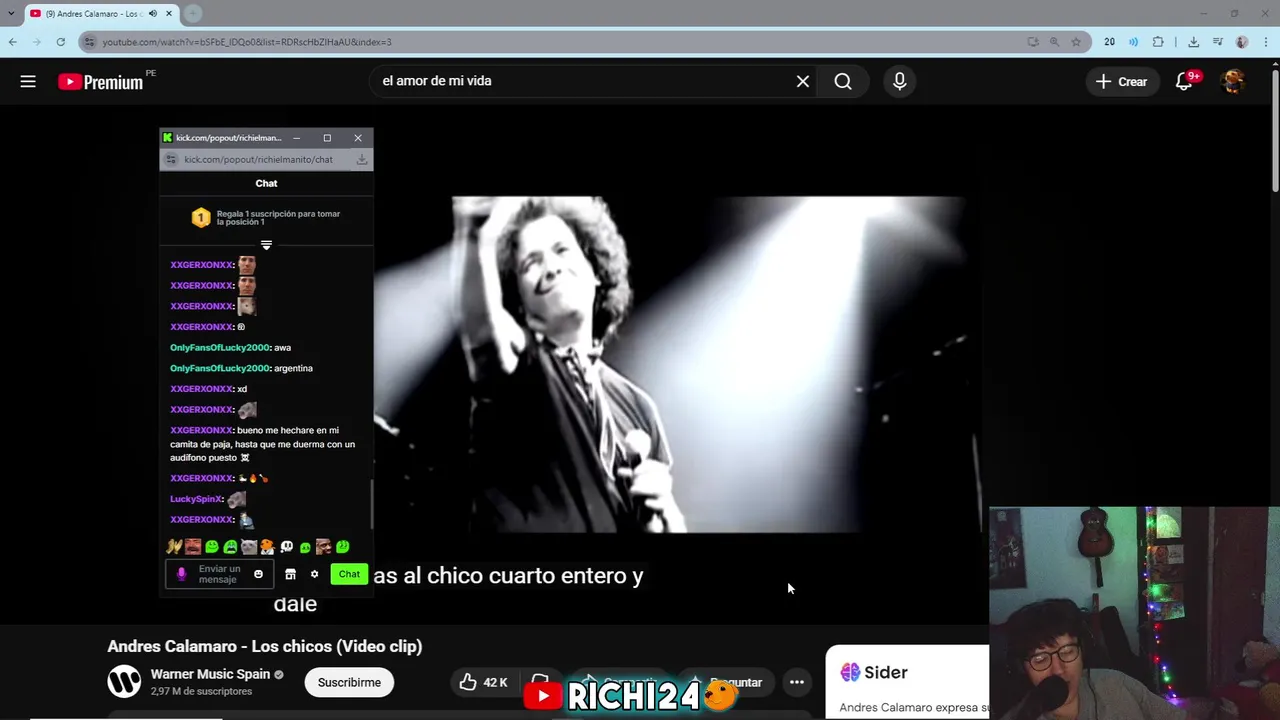Open a new browser tab
The height and width of the screenshot is (720, 1280).
coord(192,14)
